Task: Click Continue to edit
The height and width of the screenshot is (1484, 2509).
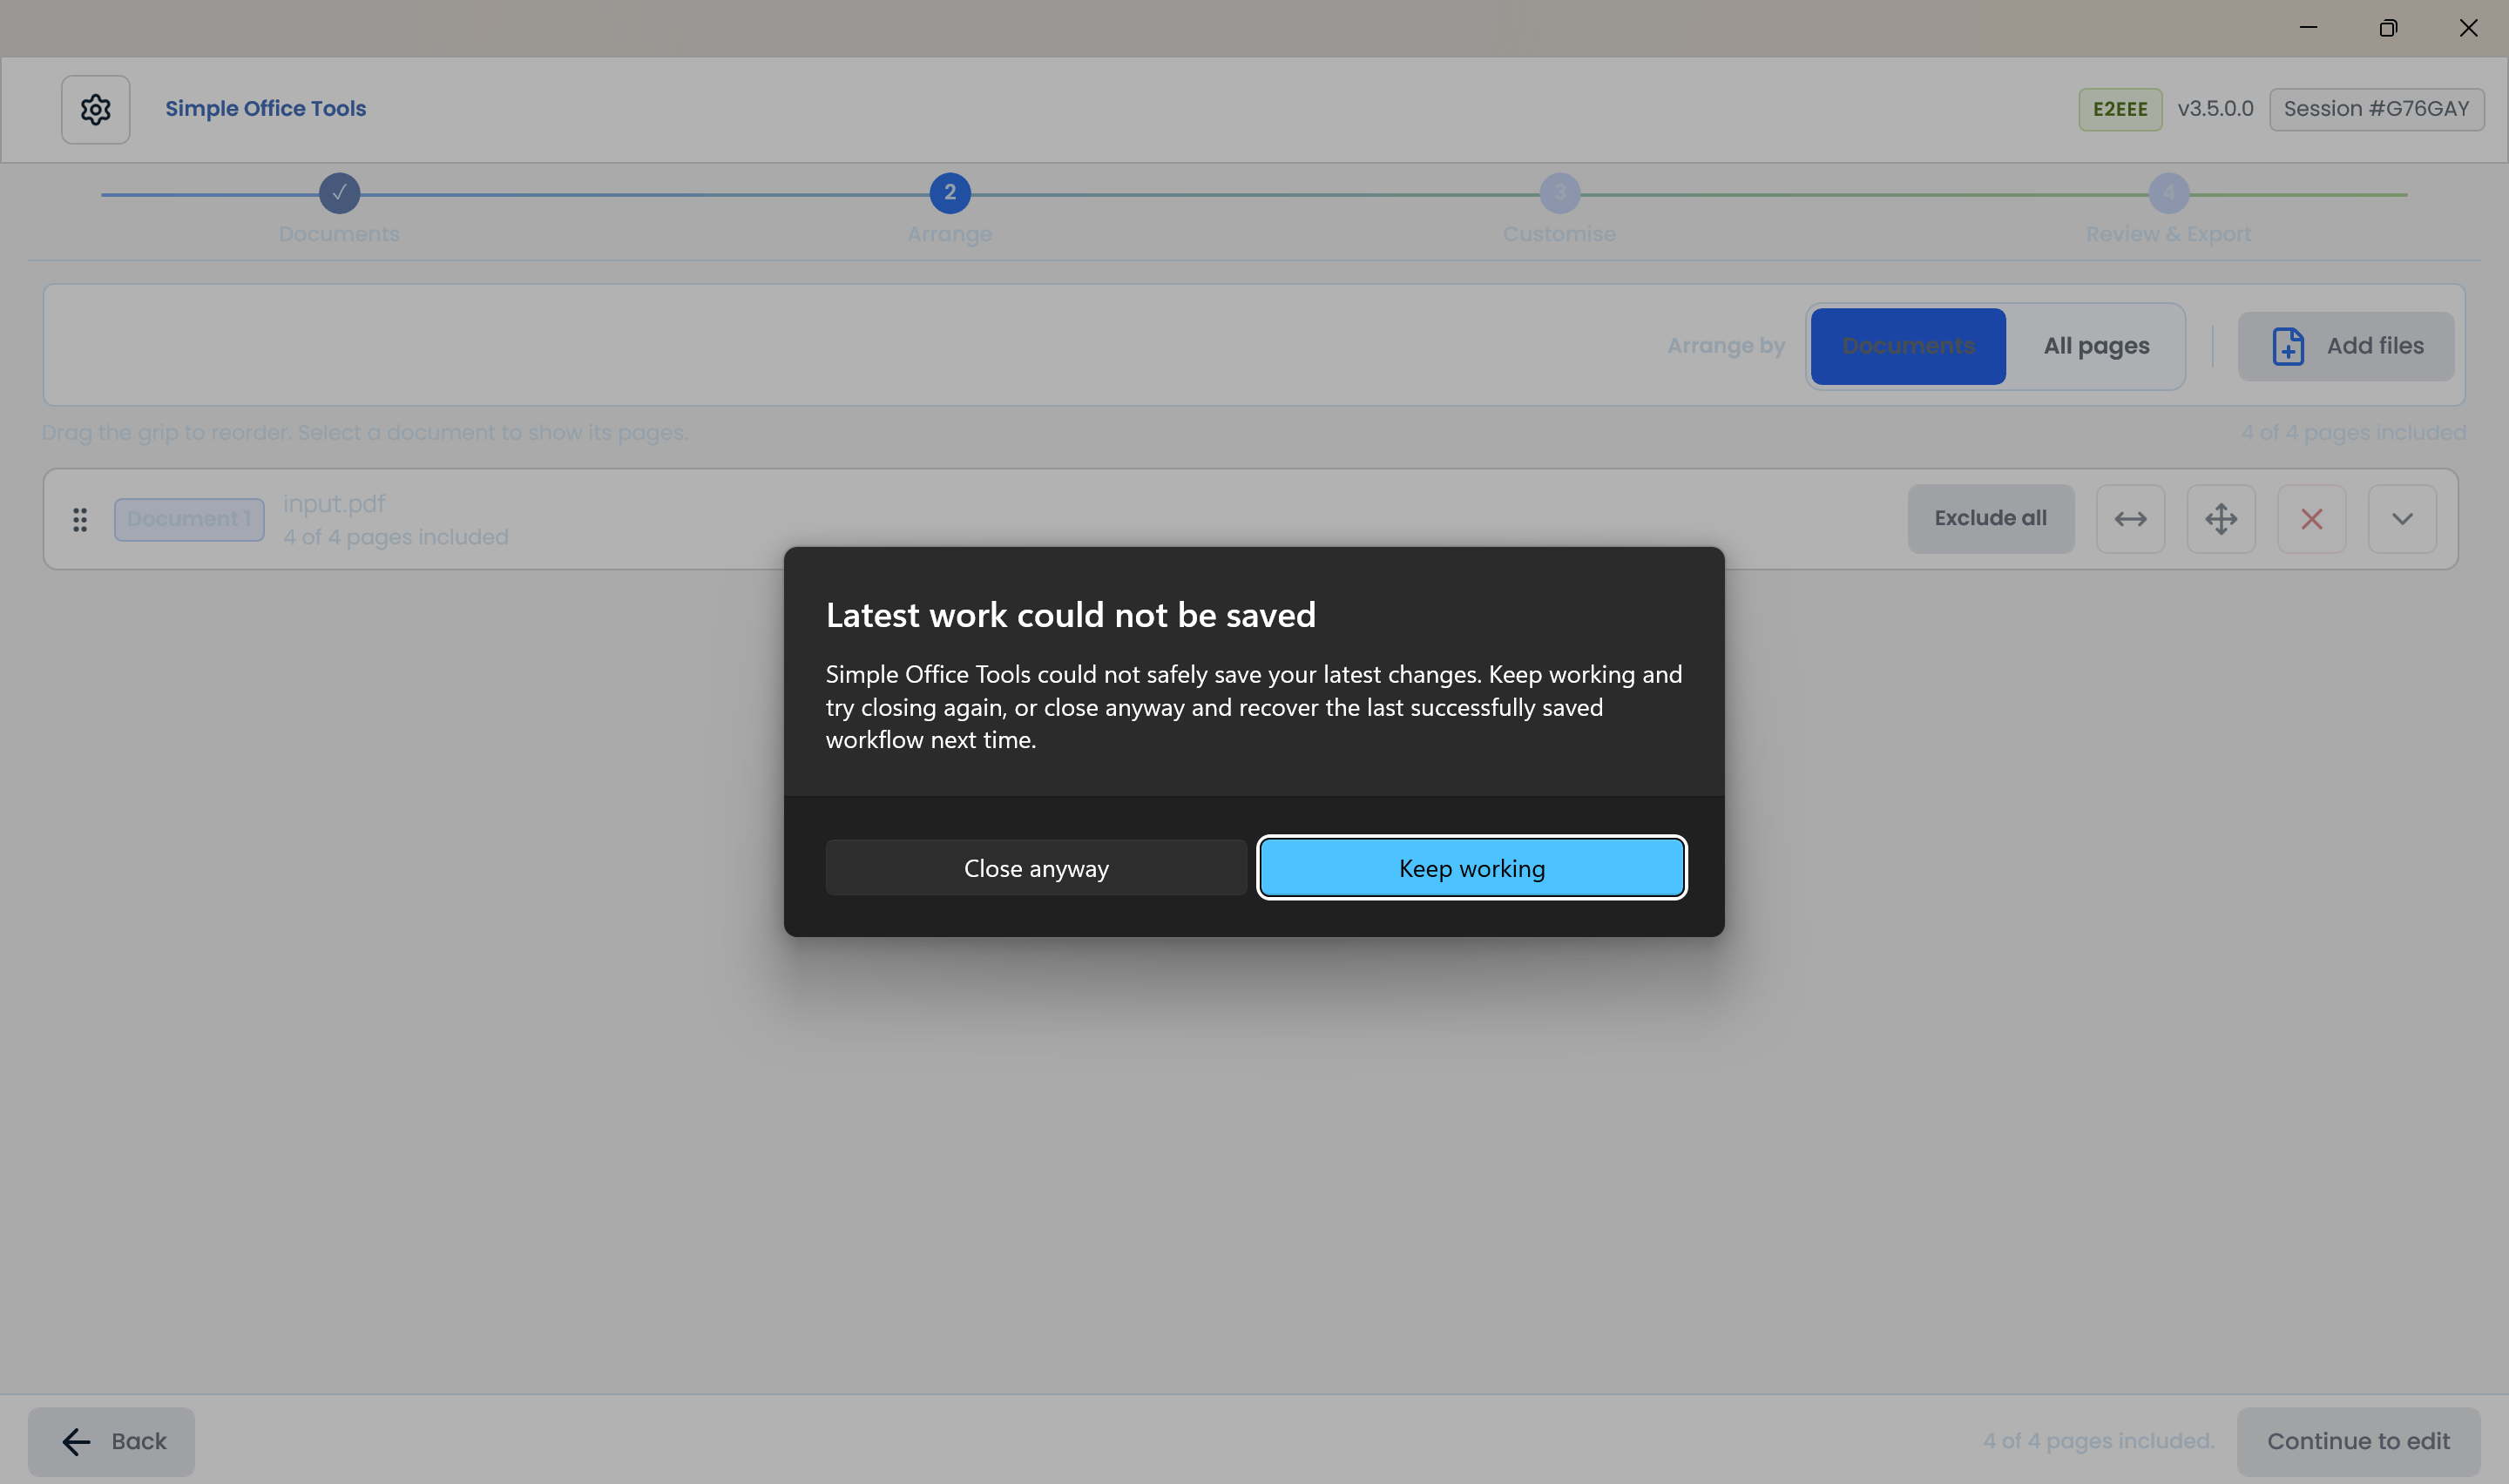Action: coord(2358,1442)
